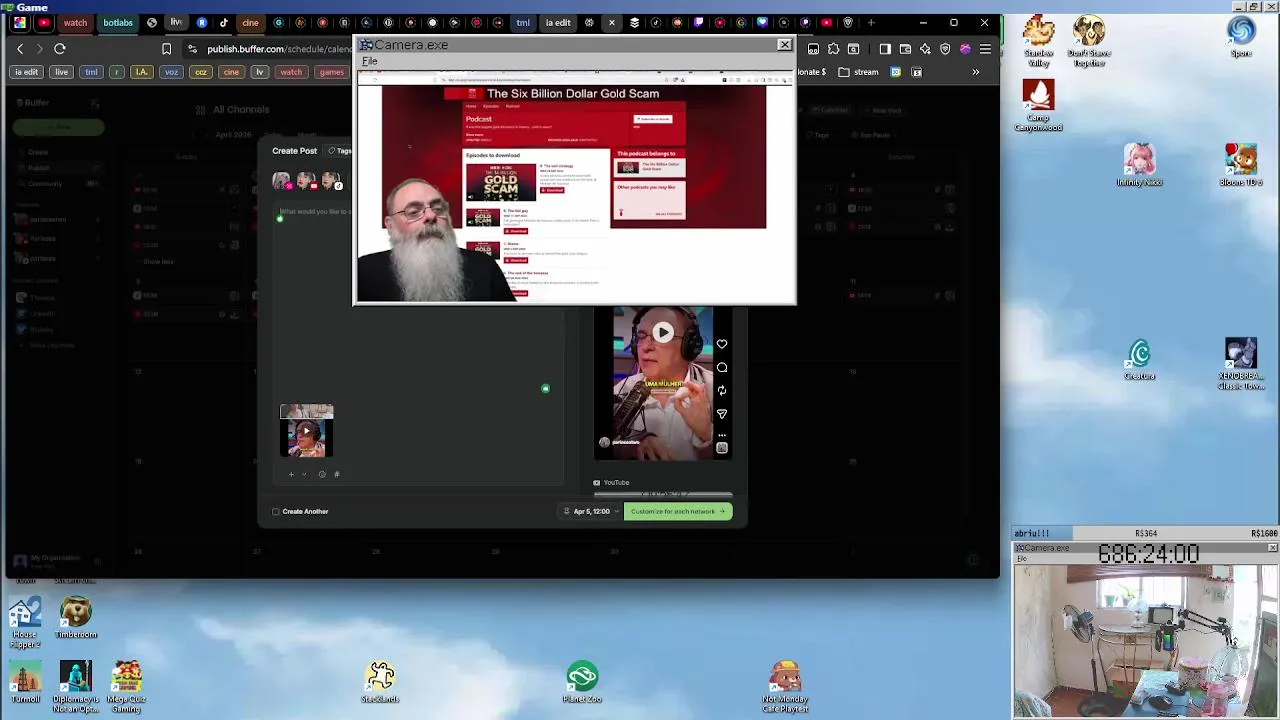Click the emoji icon in post composer
Image resolution: width=1280 pixels, height=720 pixels.
(x=322, y=474)
